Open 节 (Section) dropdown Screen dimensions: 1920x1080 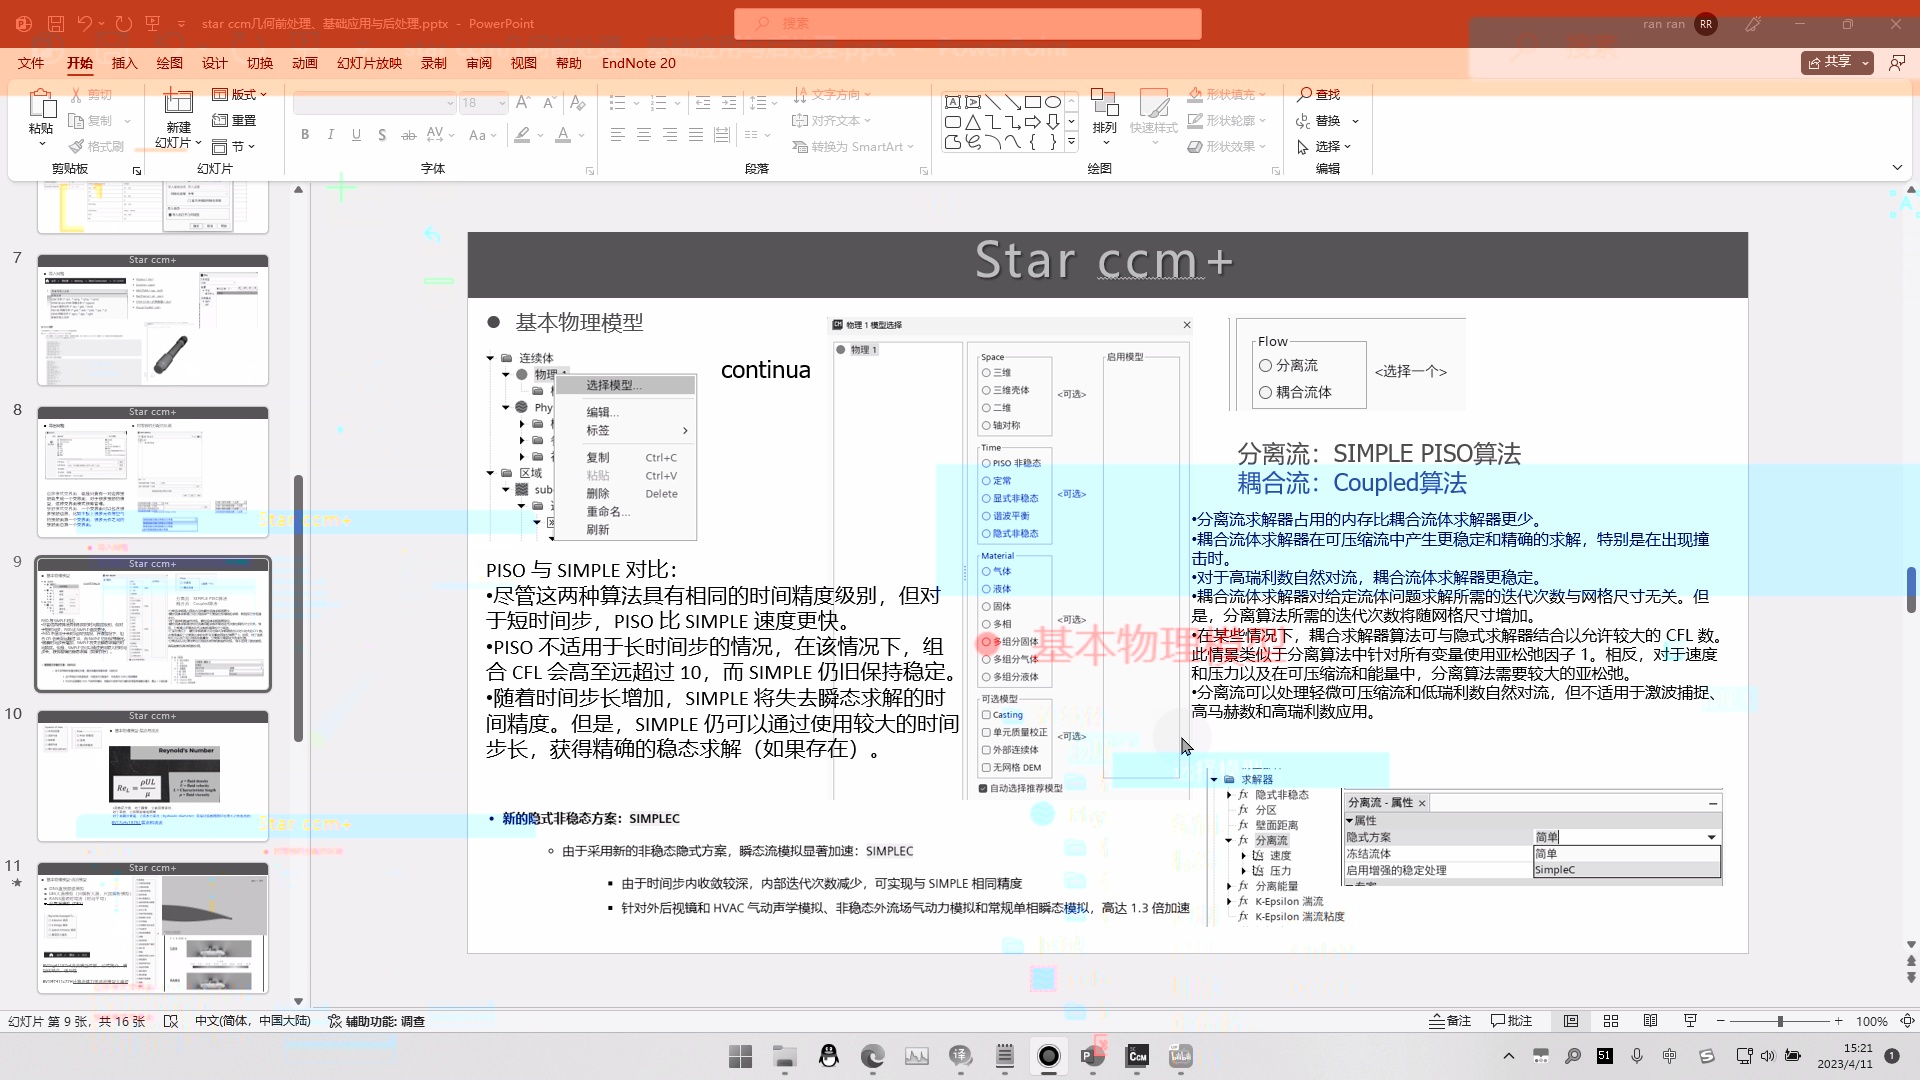pos(234,146)
